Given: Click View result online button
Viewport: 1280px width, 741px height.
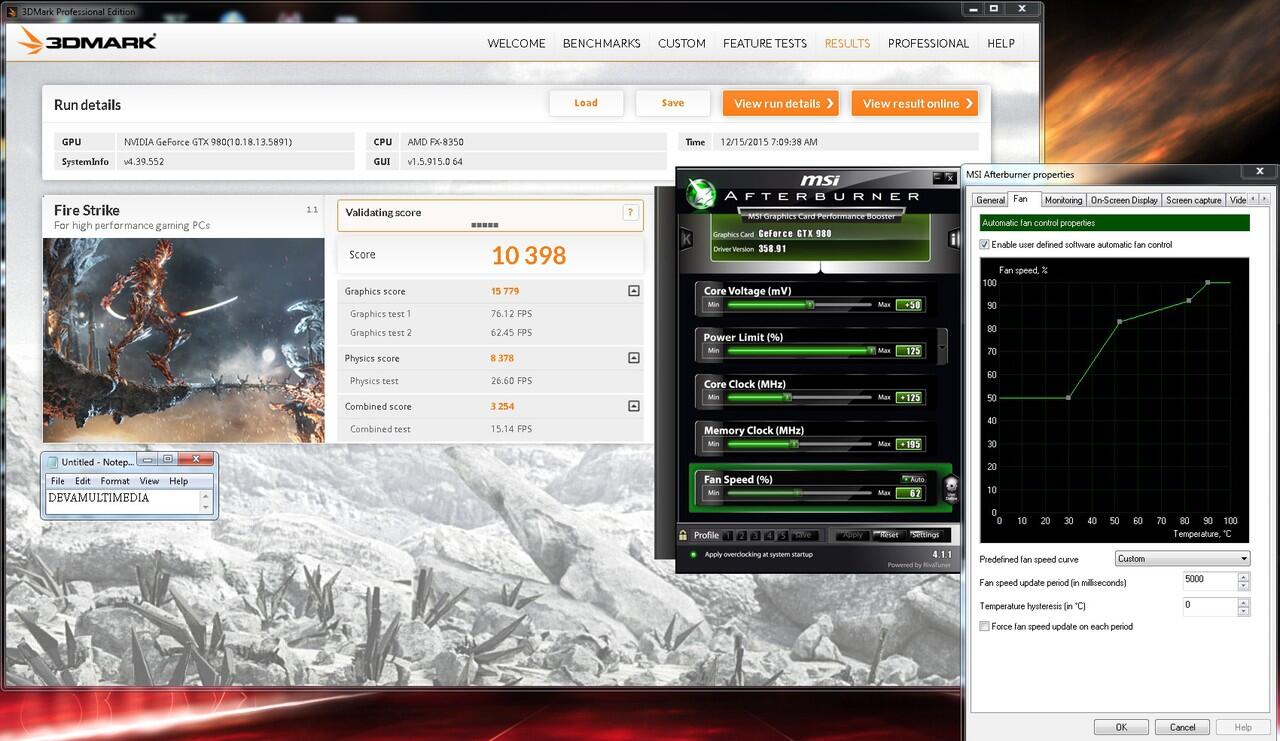Looking at the screenshot, I should point(914,103).
